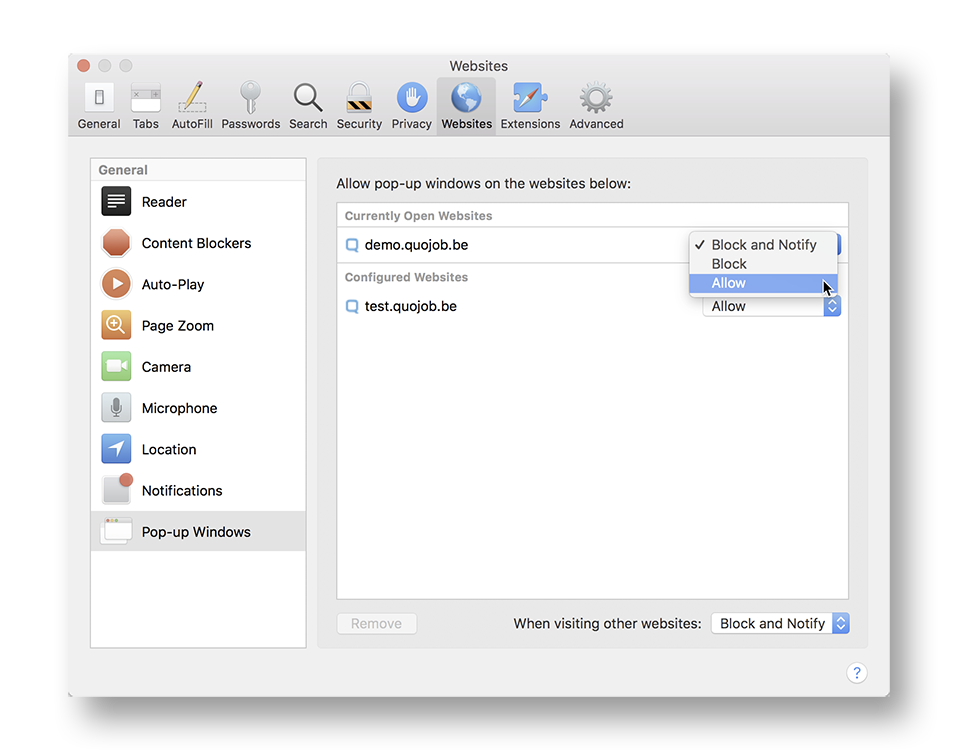958x750 pixels.
Task: Open 'When visiting other websites' dropdown
Action: [780, 624]
